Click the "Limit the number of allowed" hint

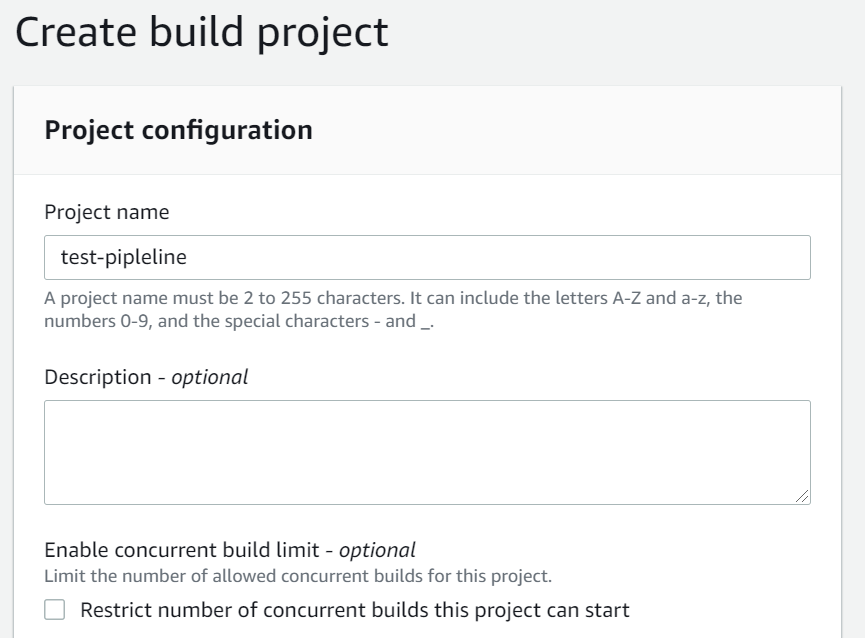tap(298, 575)
